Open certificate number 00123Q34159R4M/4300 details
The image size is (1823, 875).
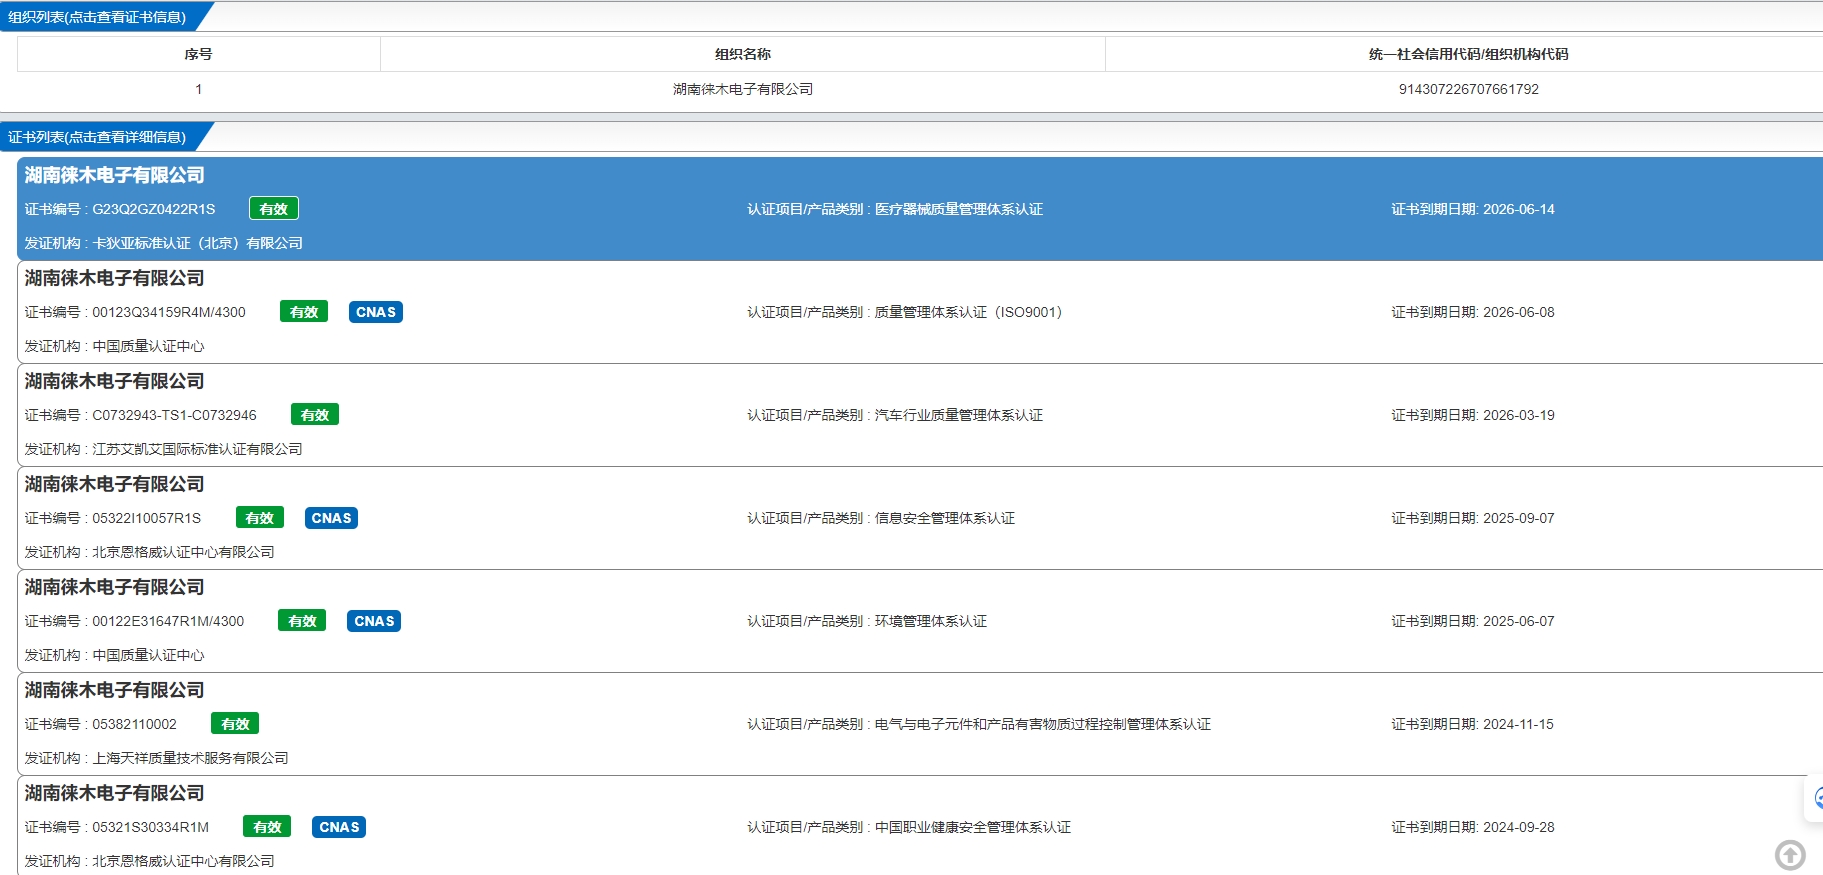point(169,312)
